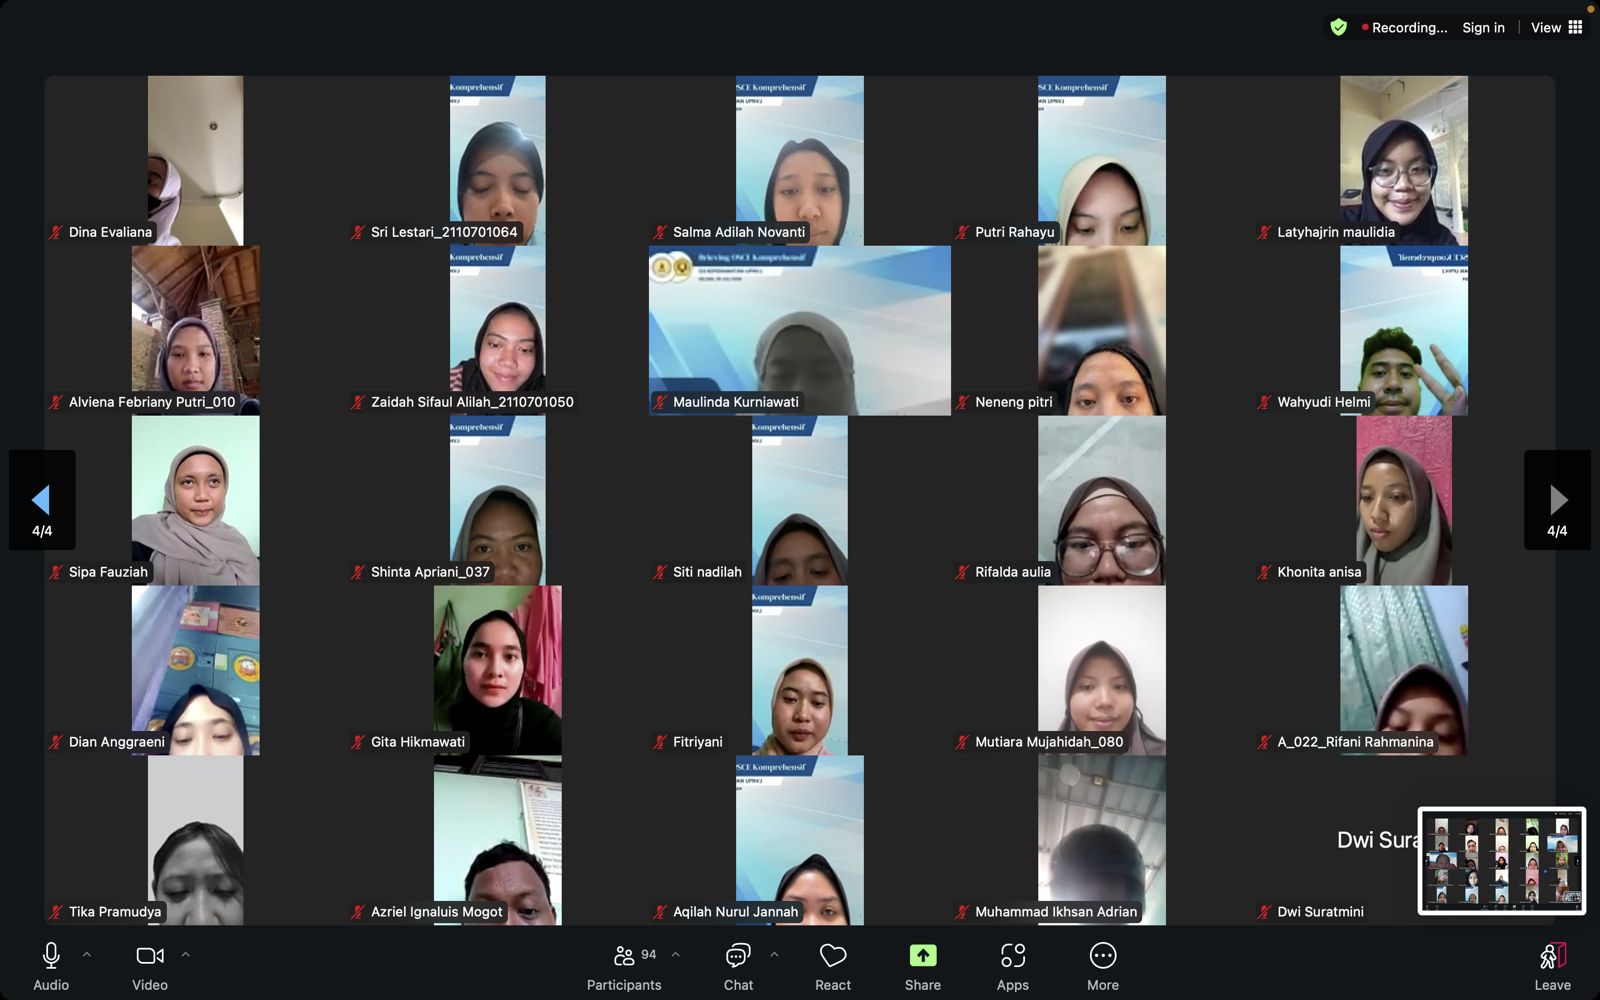1600x1000 pixels.
Task: Open the Apps panel
Action: point(1012,966)
